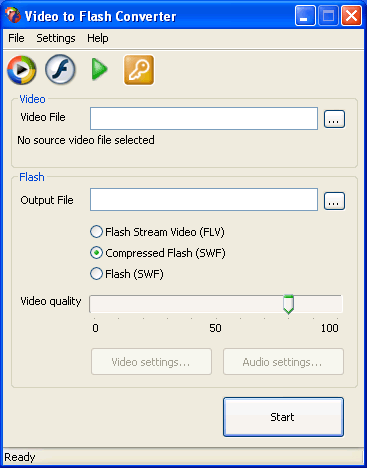Browse for the source video file
Viewport: 367px width, 468px height.
(x=334, y=119)
